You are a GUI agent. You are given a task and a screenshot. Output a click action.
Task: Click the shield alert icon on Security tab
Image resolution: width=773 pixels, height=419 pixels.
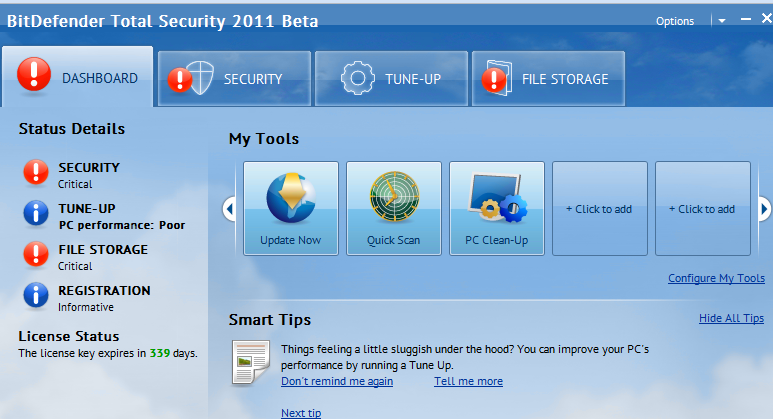coord(191,78)
